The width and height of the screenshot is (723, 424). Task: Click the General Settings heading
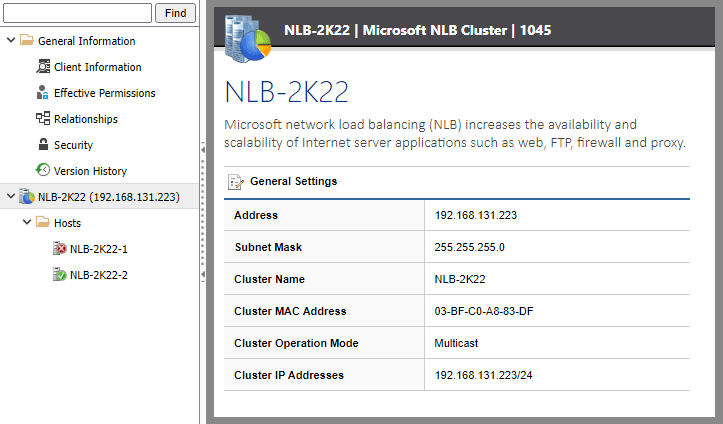click(293, 181)
